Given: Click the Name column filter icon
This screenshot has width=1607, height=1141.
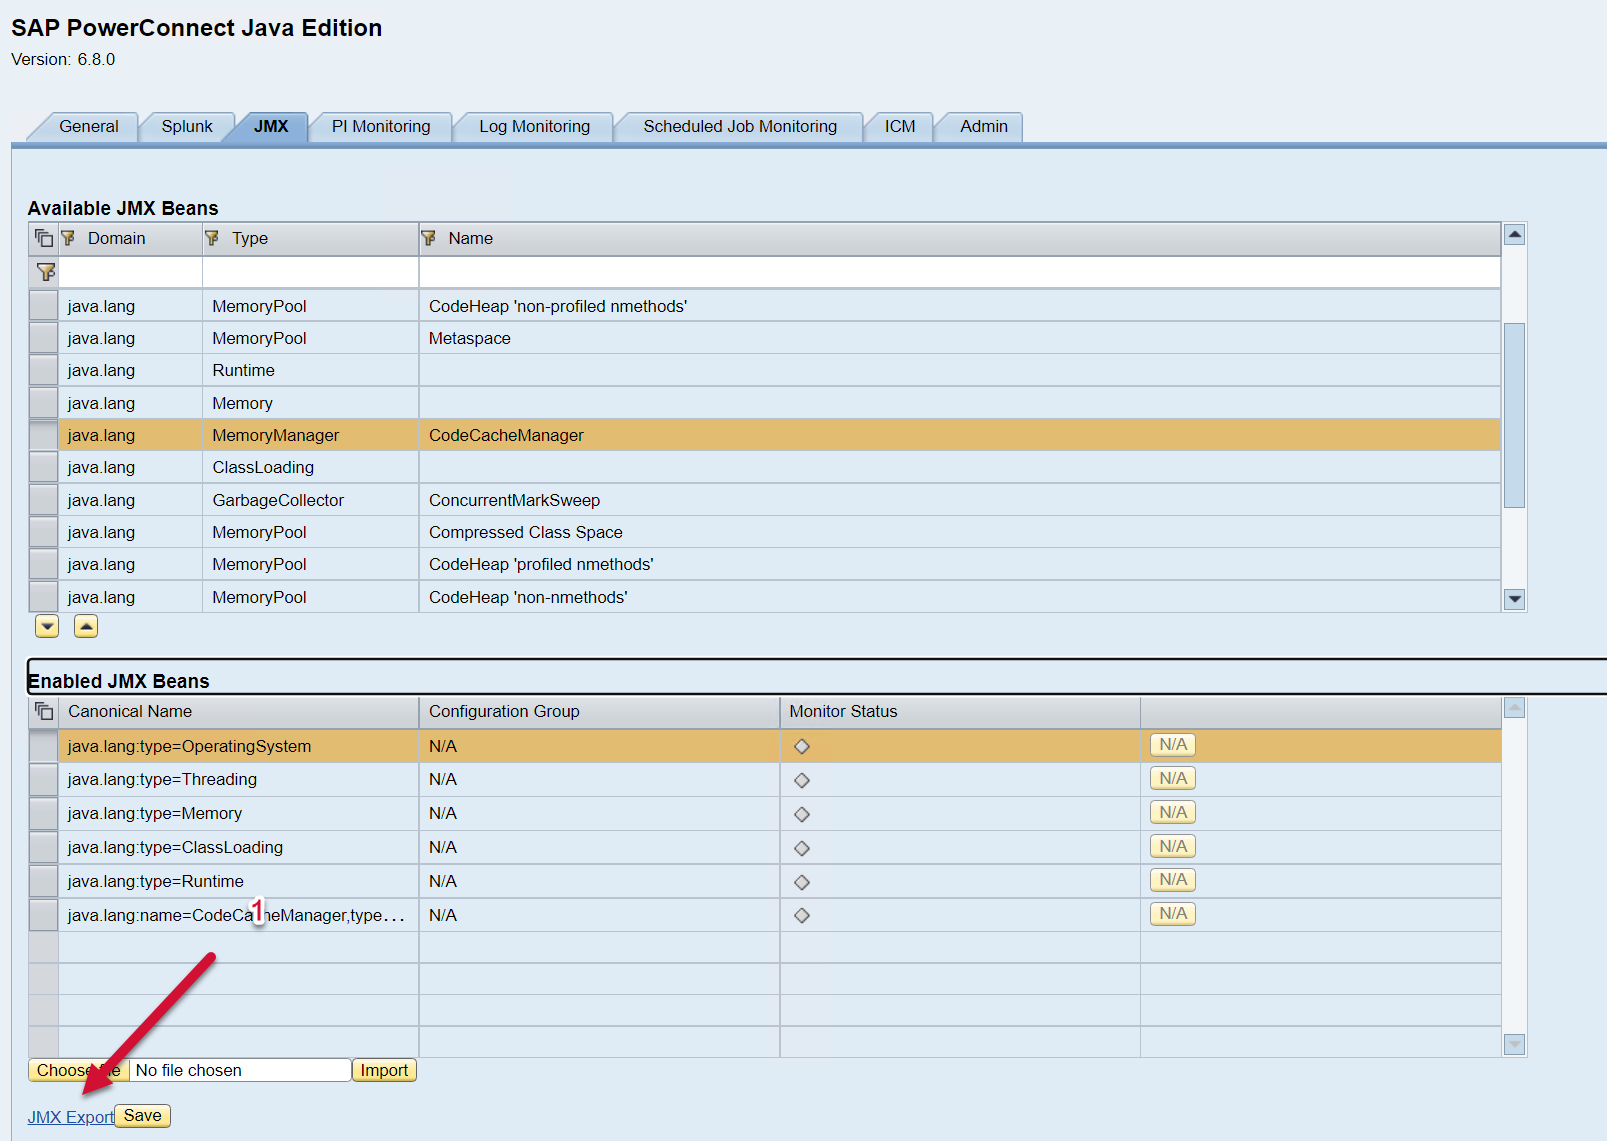Looking at the screenshot, I should click(429, 238).
